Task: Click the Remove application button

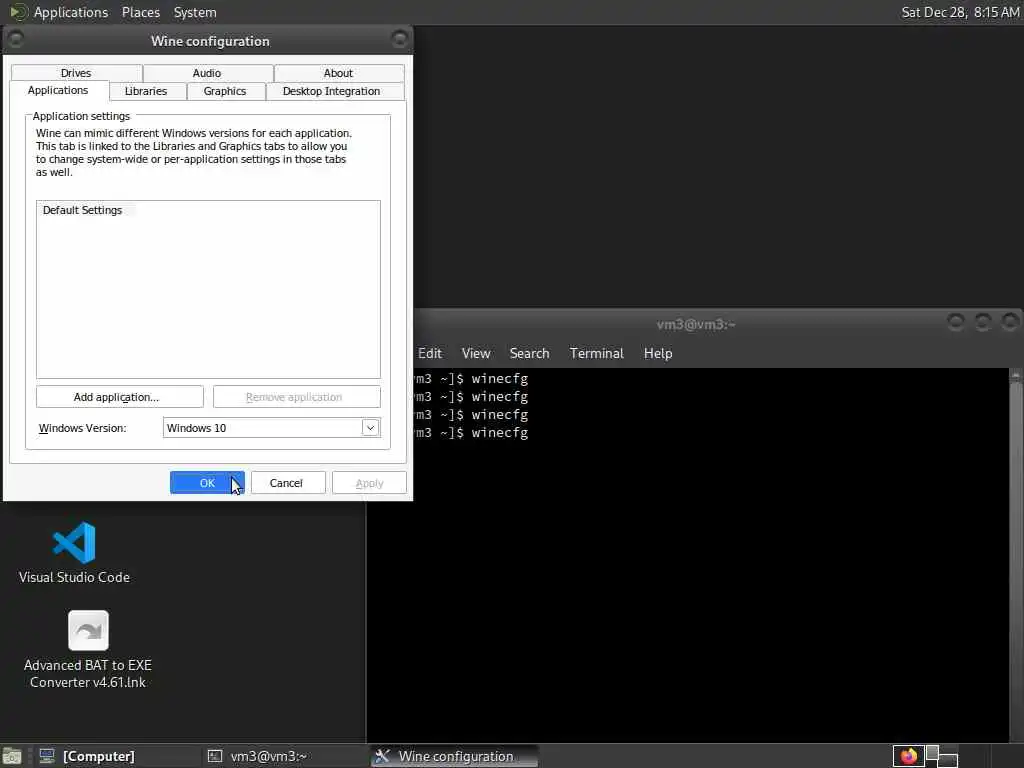Action: [x=296, y=396]
